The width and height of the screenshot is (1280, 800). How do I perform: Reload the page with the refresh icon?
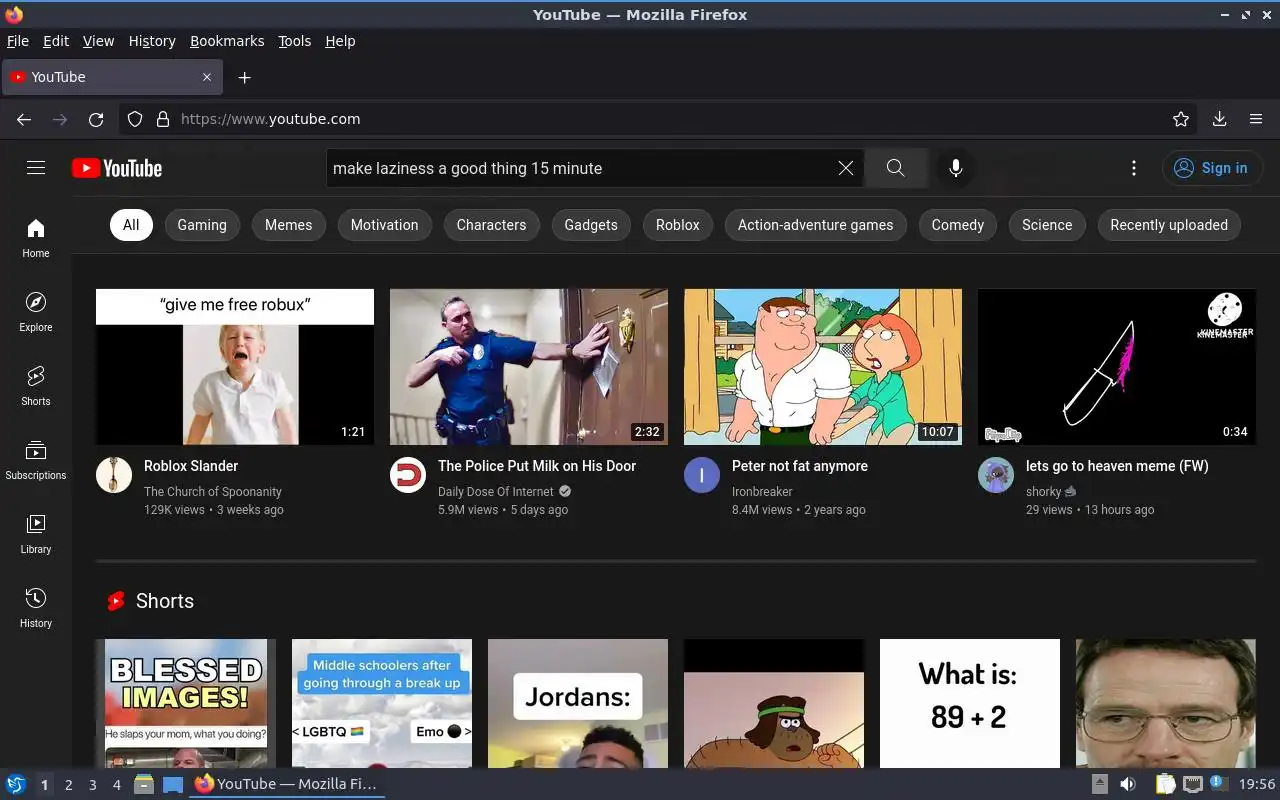(96, 119)
